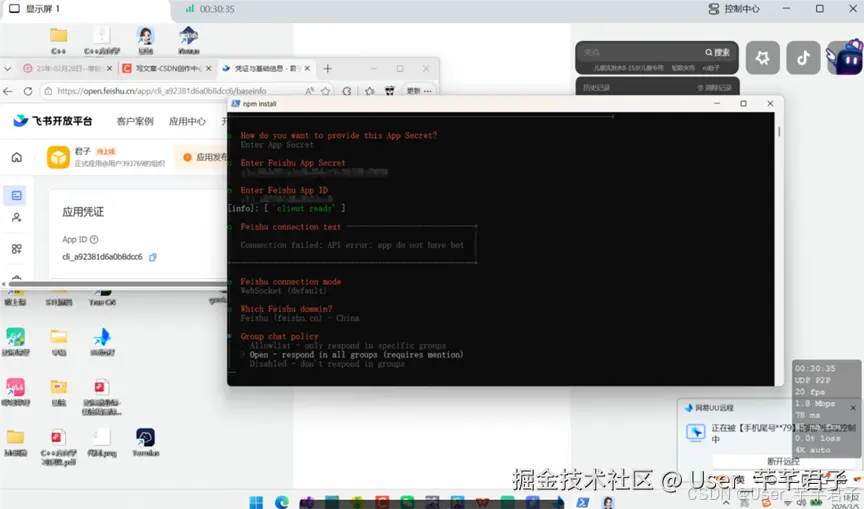Click the open.feishu.cn address bar
This screenshot has width=864, height=509.
click(187, 91)
